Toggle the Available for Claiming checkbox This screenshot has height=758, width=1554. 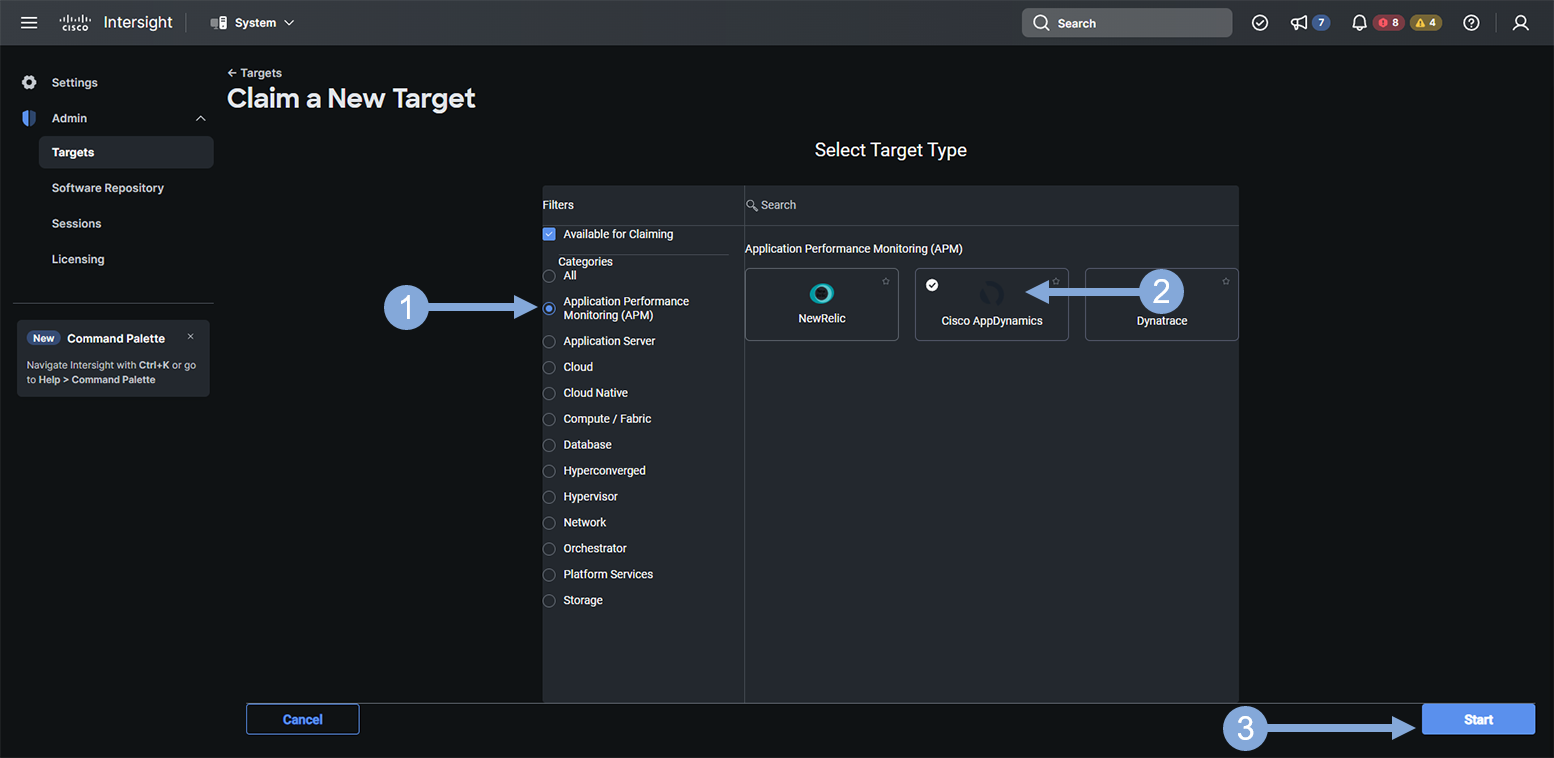(x=549, y=234)
